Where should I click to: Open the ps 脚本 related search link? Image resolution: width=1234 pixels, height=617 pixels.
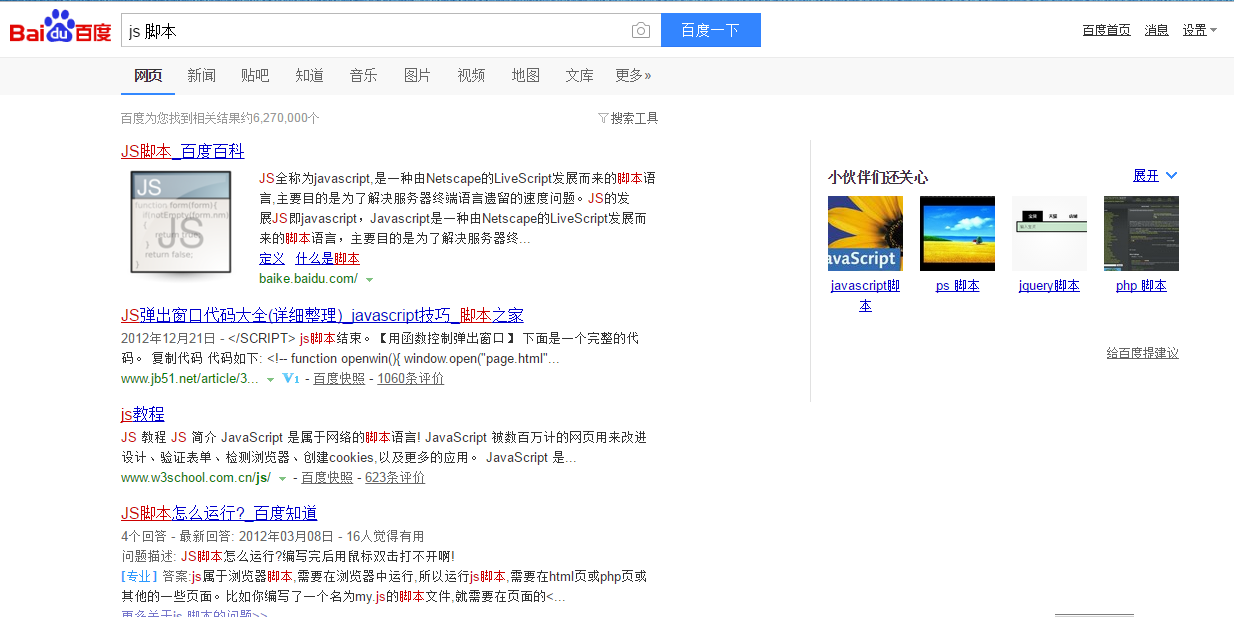pyautogui.click(x=957, y=286)
